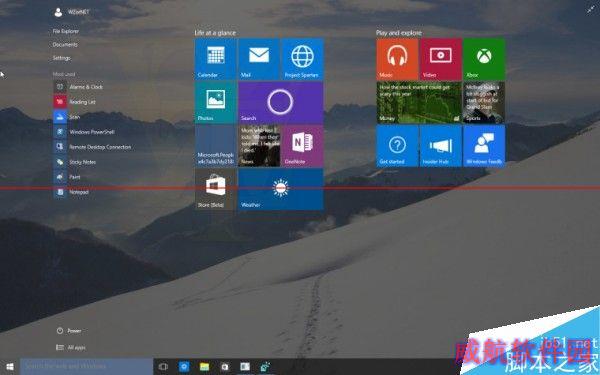Click the Windows Start button
Image resolution: width=600 pixels, height=375 pixels.
coord(10,367)
